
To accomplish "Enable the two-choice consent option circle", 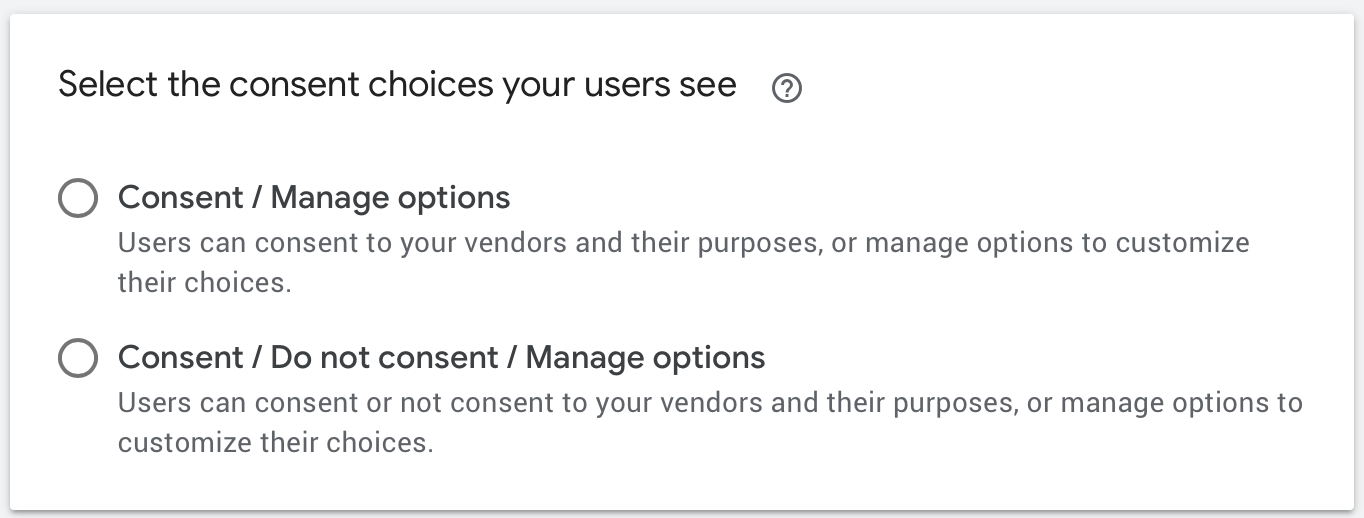I will 78,198.
